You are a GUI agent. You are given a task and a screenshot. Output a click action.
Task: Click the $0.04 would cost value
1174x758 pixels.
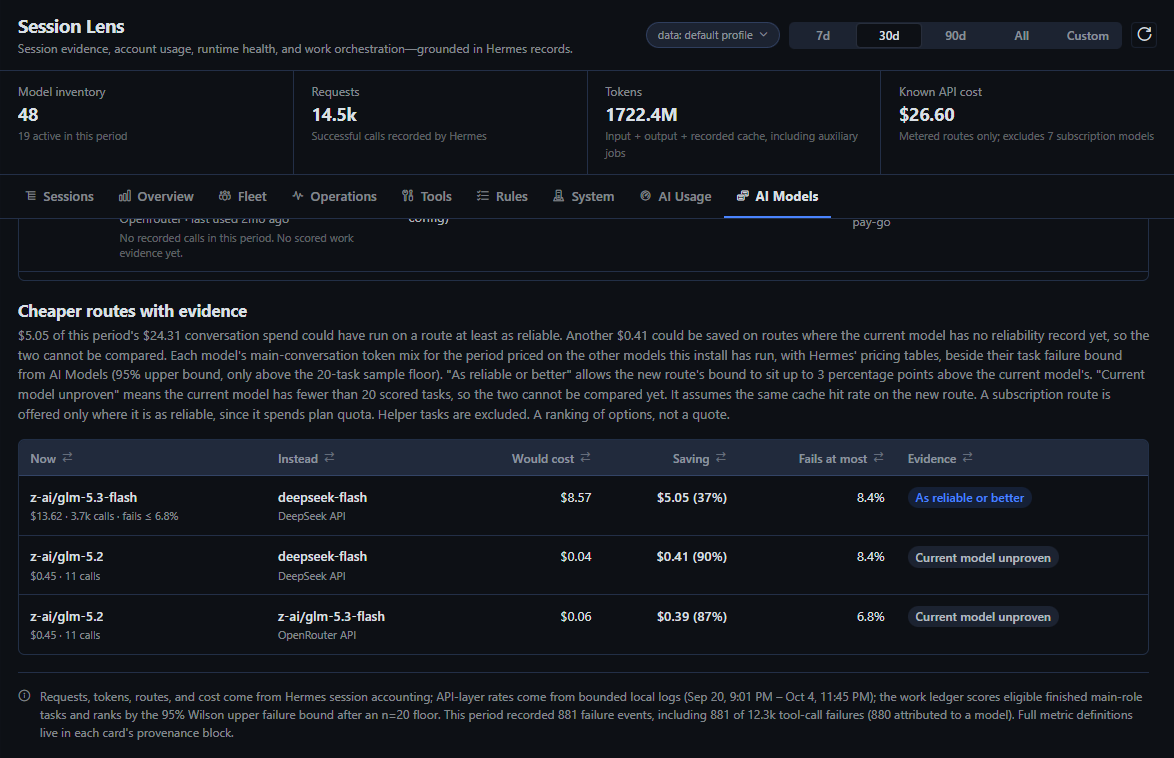tap(576, 557)
